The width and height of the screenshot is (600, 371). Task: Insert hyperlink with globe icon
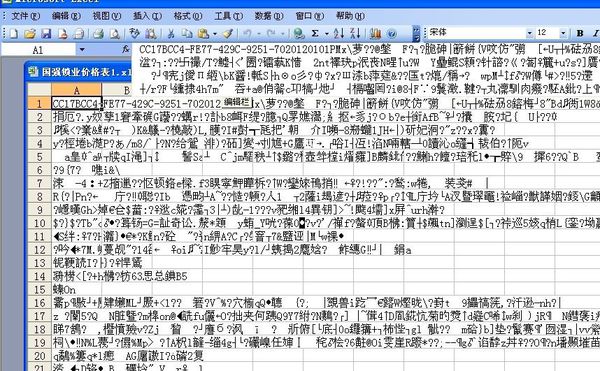[x=298, y=34]
